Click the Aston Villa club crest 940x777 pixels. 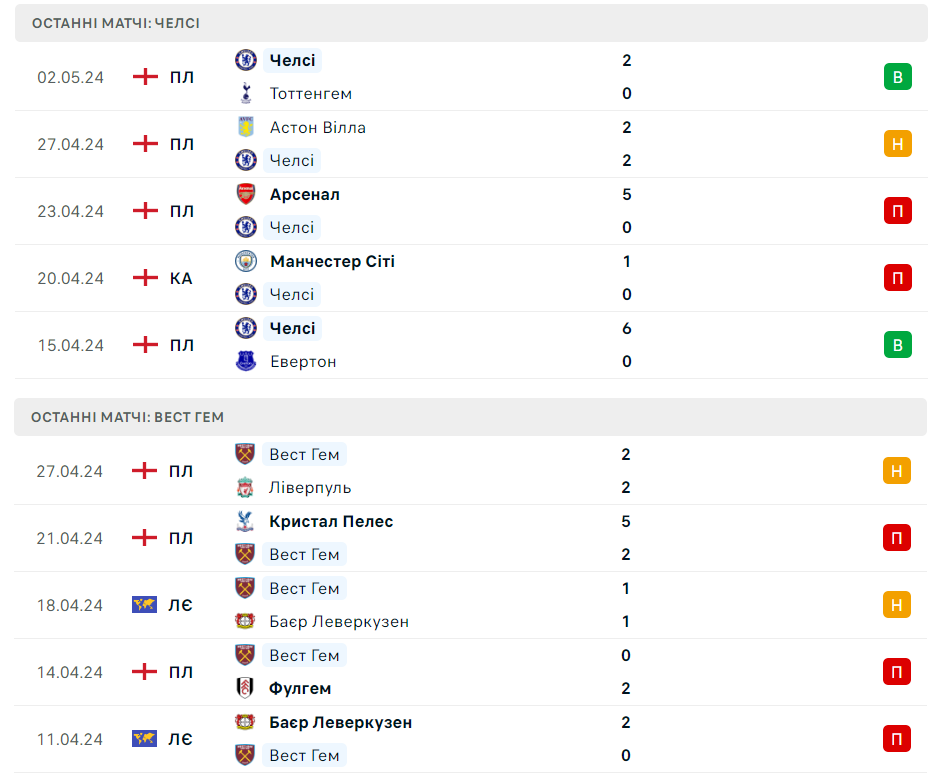(x=246, y=127)
